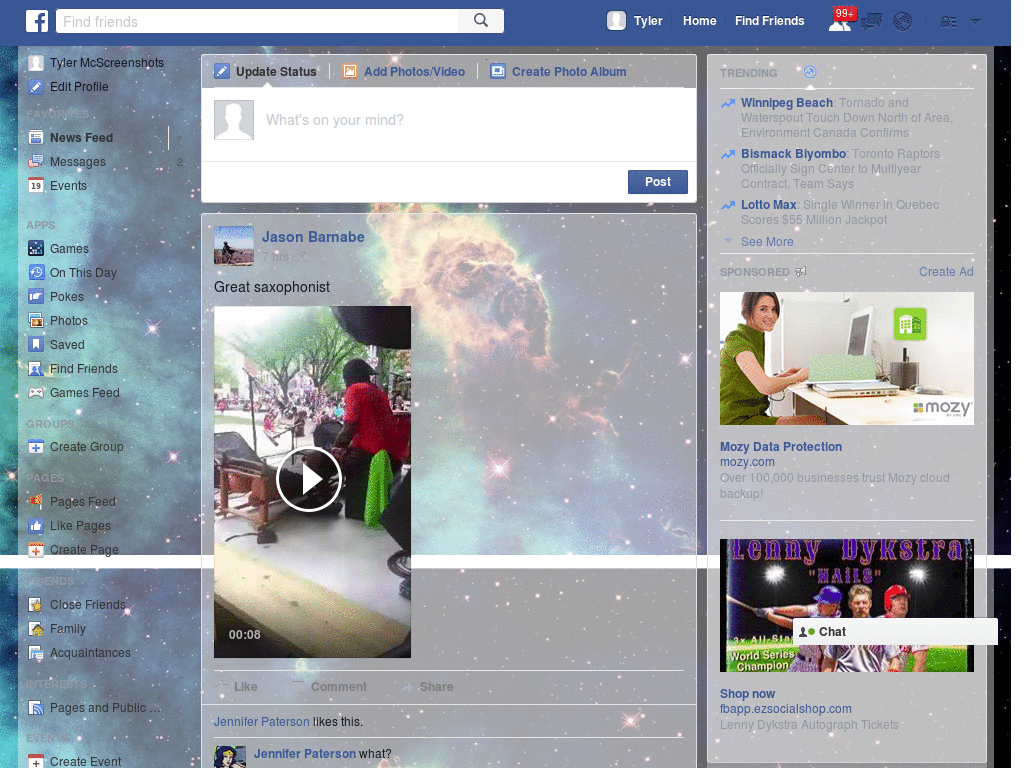This screenshot has height=768, width=1024.
Task: Click the On This Day clock icon
Action: (36, 273)
